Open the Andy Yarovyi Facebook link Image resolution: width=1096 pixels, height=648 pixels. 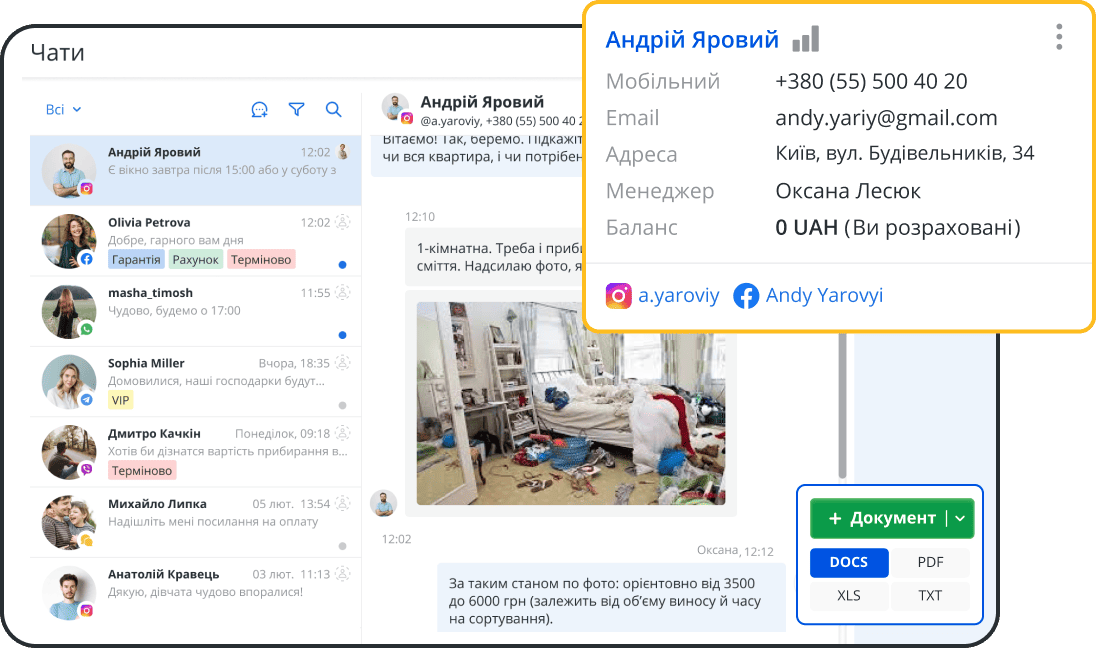[824, 296]
